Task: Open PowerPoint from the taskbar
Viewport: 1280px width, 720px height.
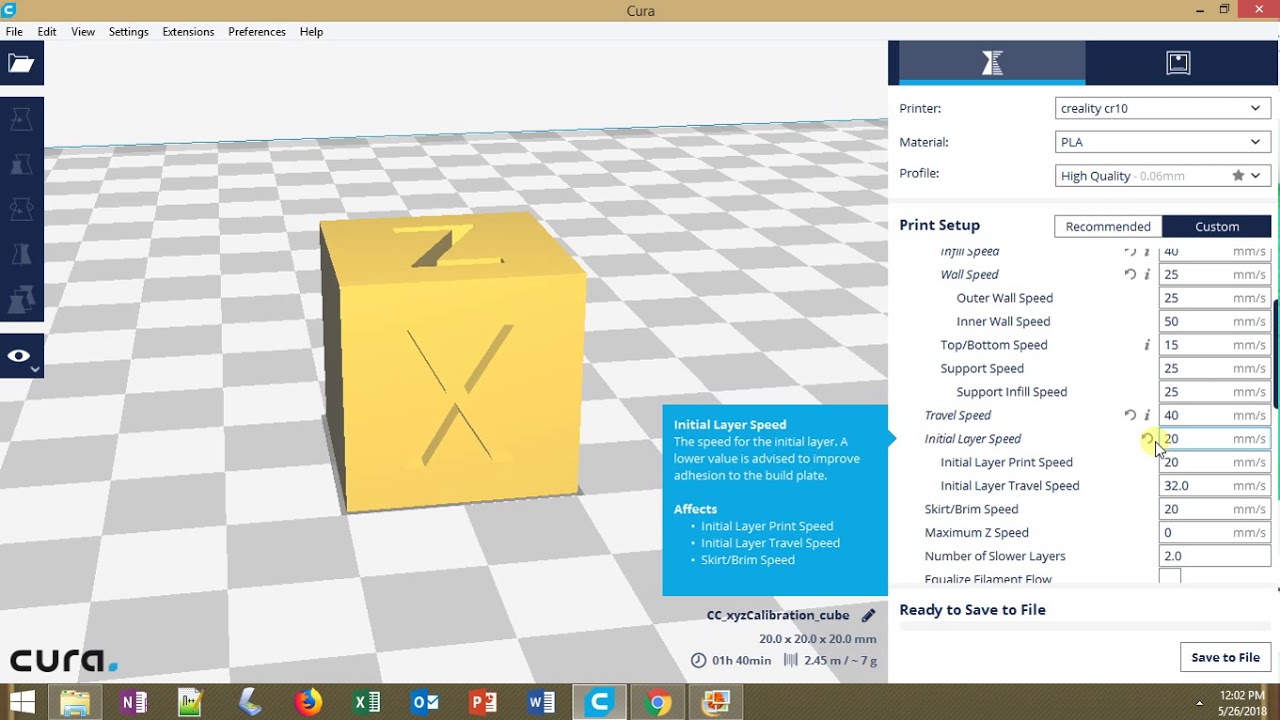Action: 483,702
